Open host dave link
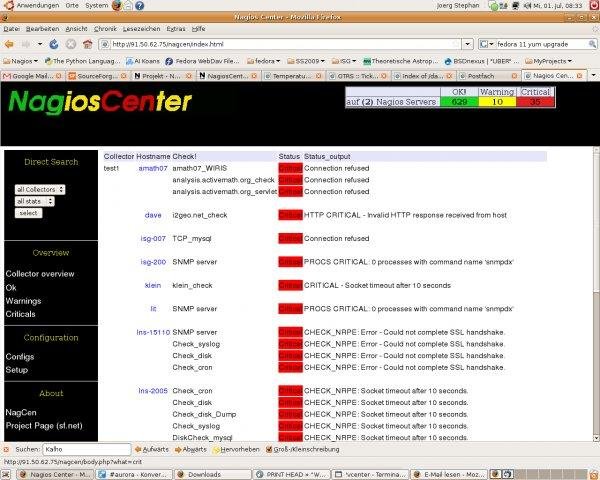This screenshot has width=600, height=480. 153,215
